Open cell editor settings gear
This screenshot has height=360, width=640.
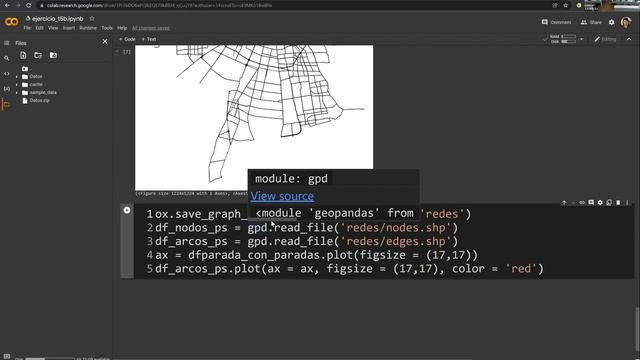coord(600,202)
